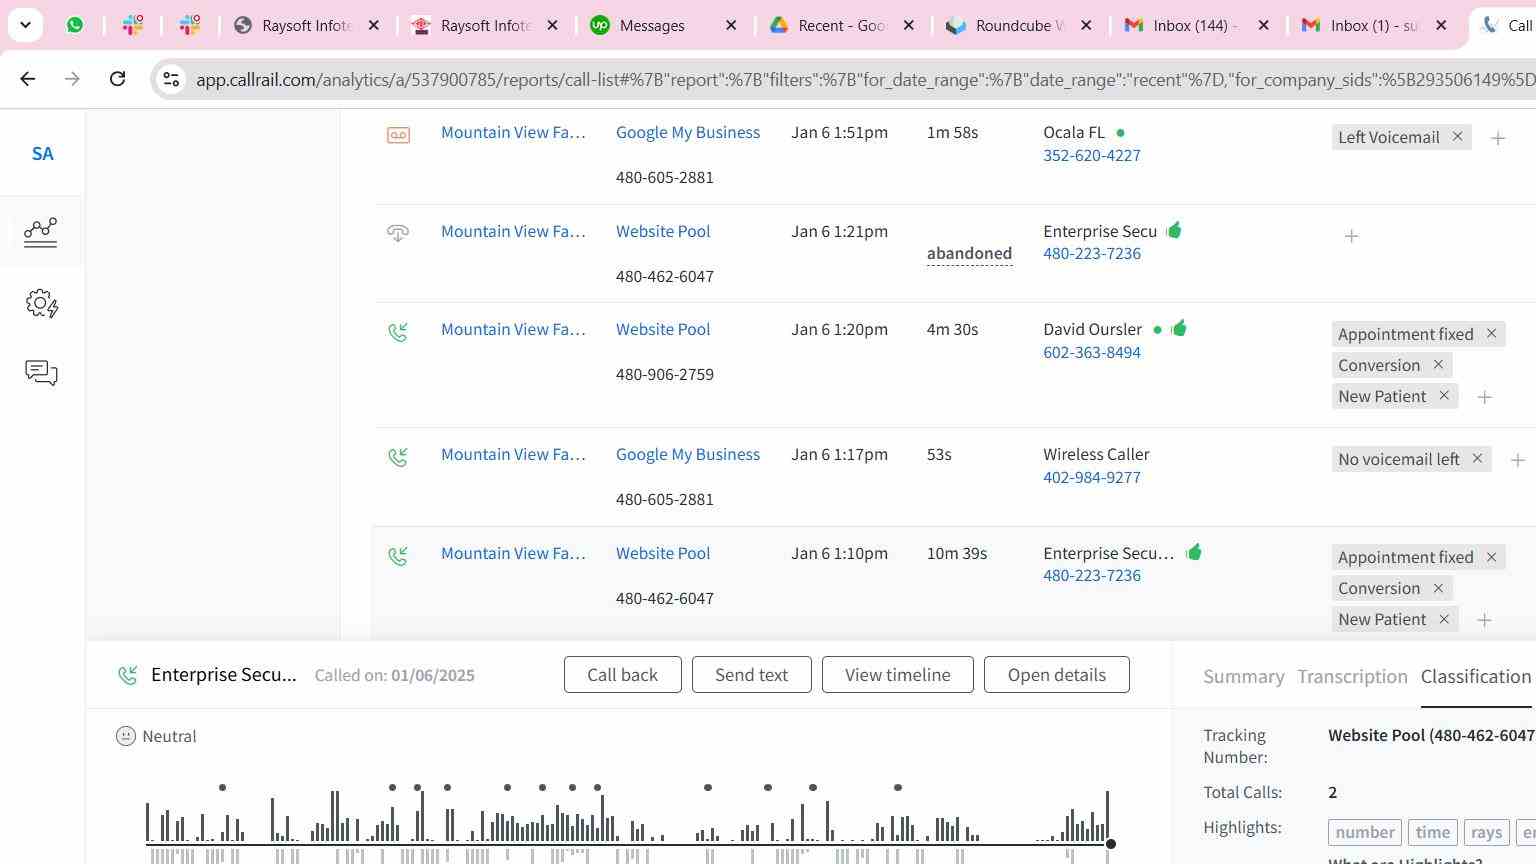Remove the No voicemail left tag
The image size is (1536, 864).
(1477, 458)
